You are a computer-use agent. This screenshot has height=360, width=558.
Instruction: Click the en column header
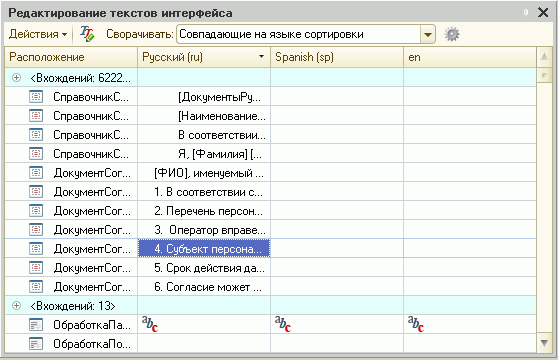click(470, 57)
